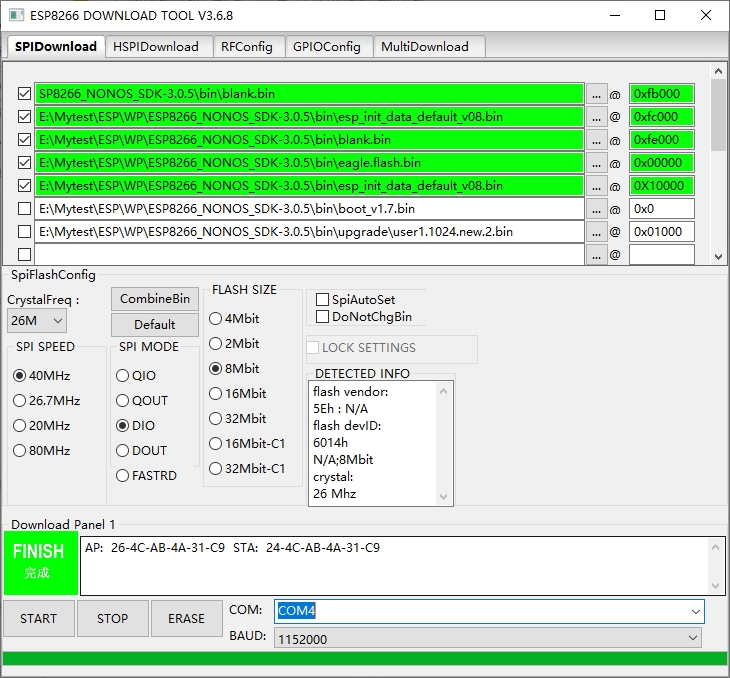The height and width of the screenshot is (678, 730).
Task: Click the 0x01000 address field
Action: (662, 231)
